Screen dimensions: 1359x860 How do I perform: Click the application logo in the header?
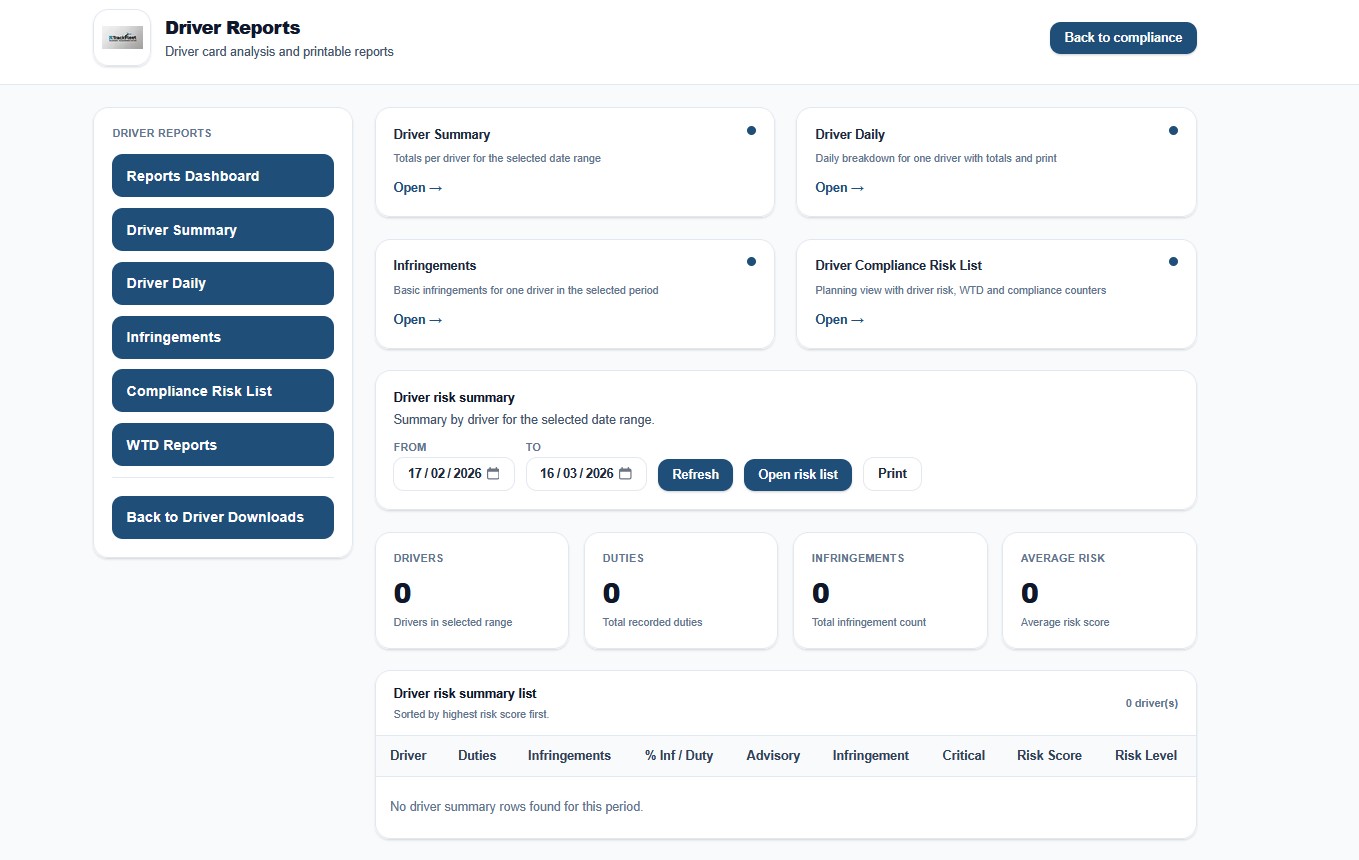(x=121, y=38)
